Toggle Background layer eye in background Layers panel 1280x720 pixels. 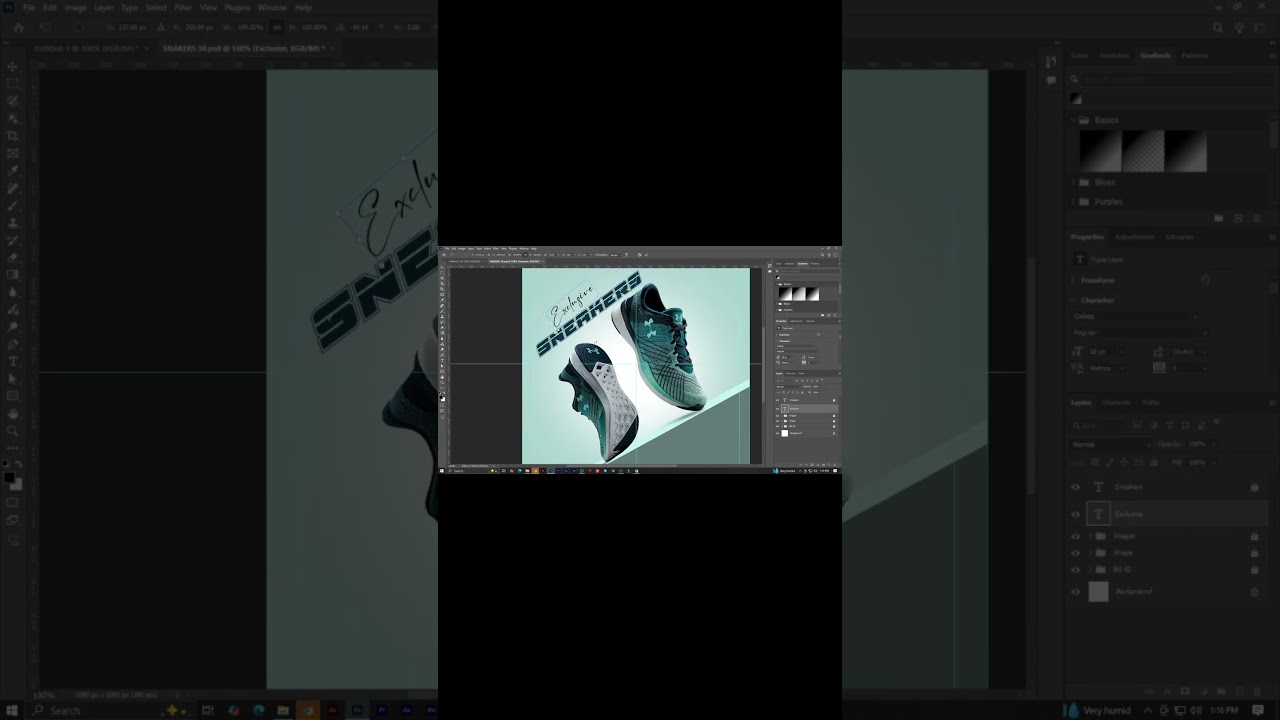click(x=1076, y=592)
